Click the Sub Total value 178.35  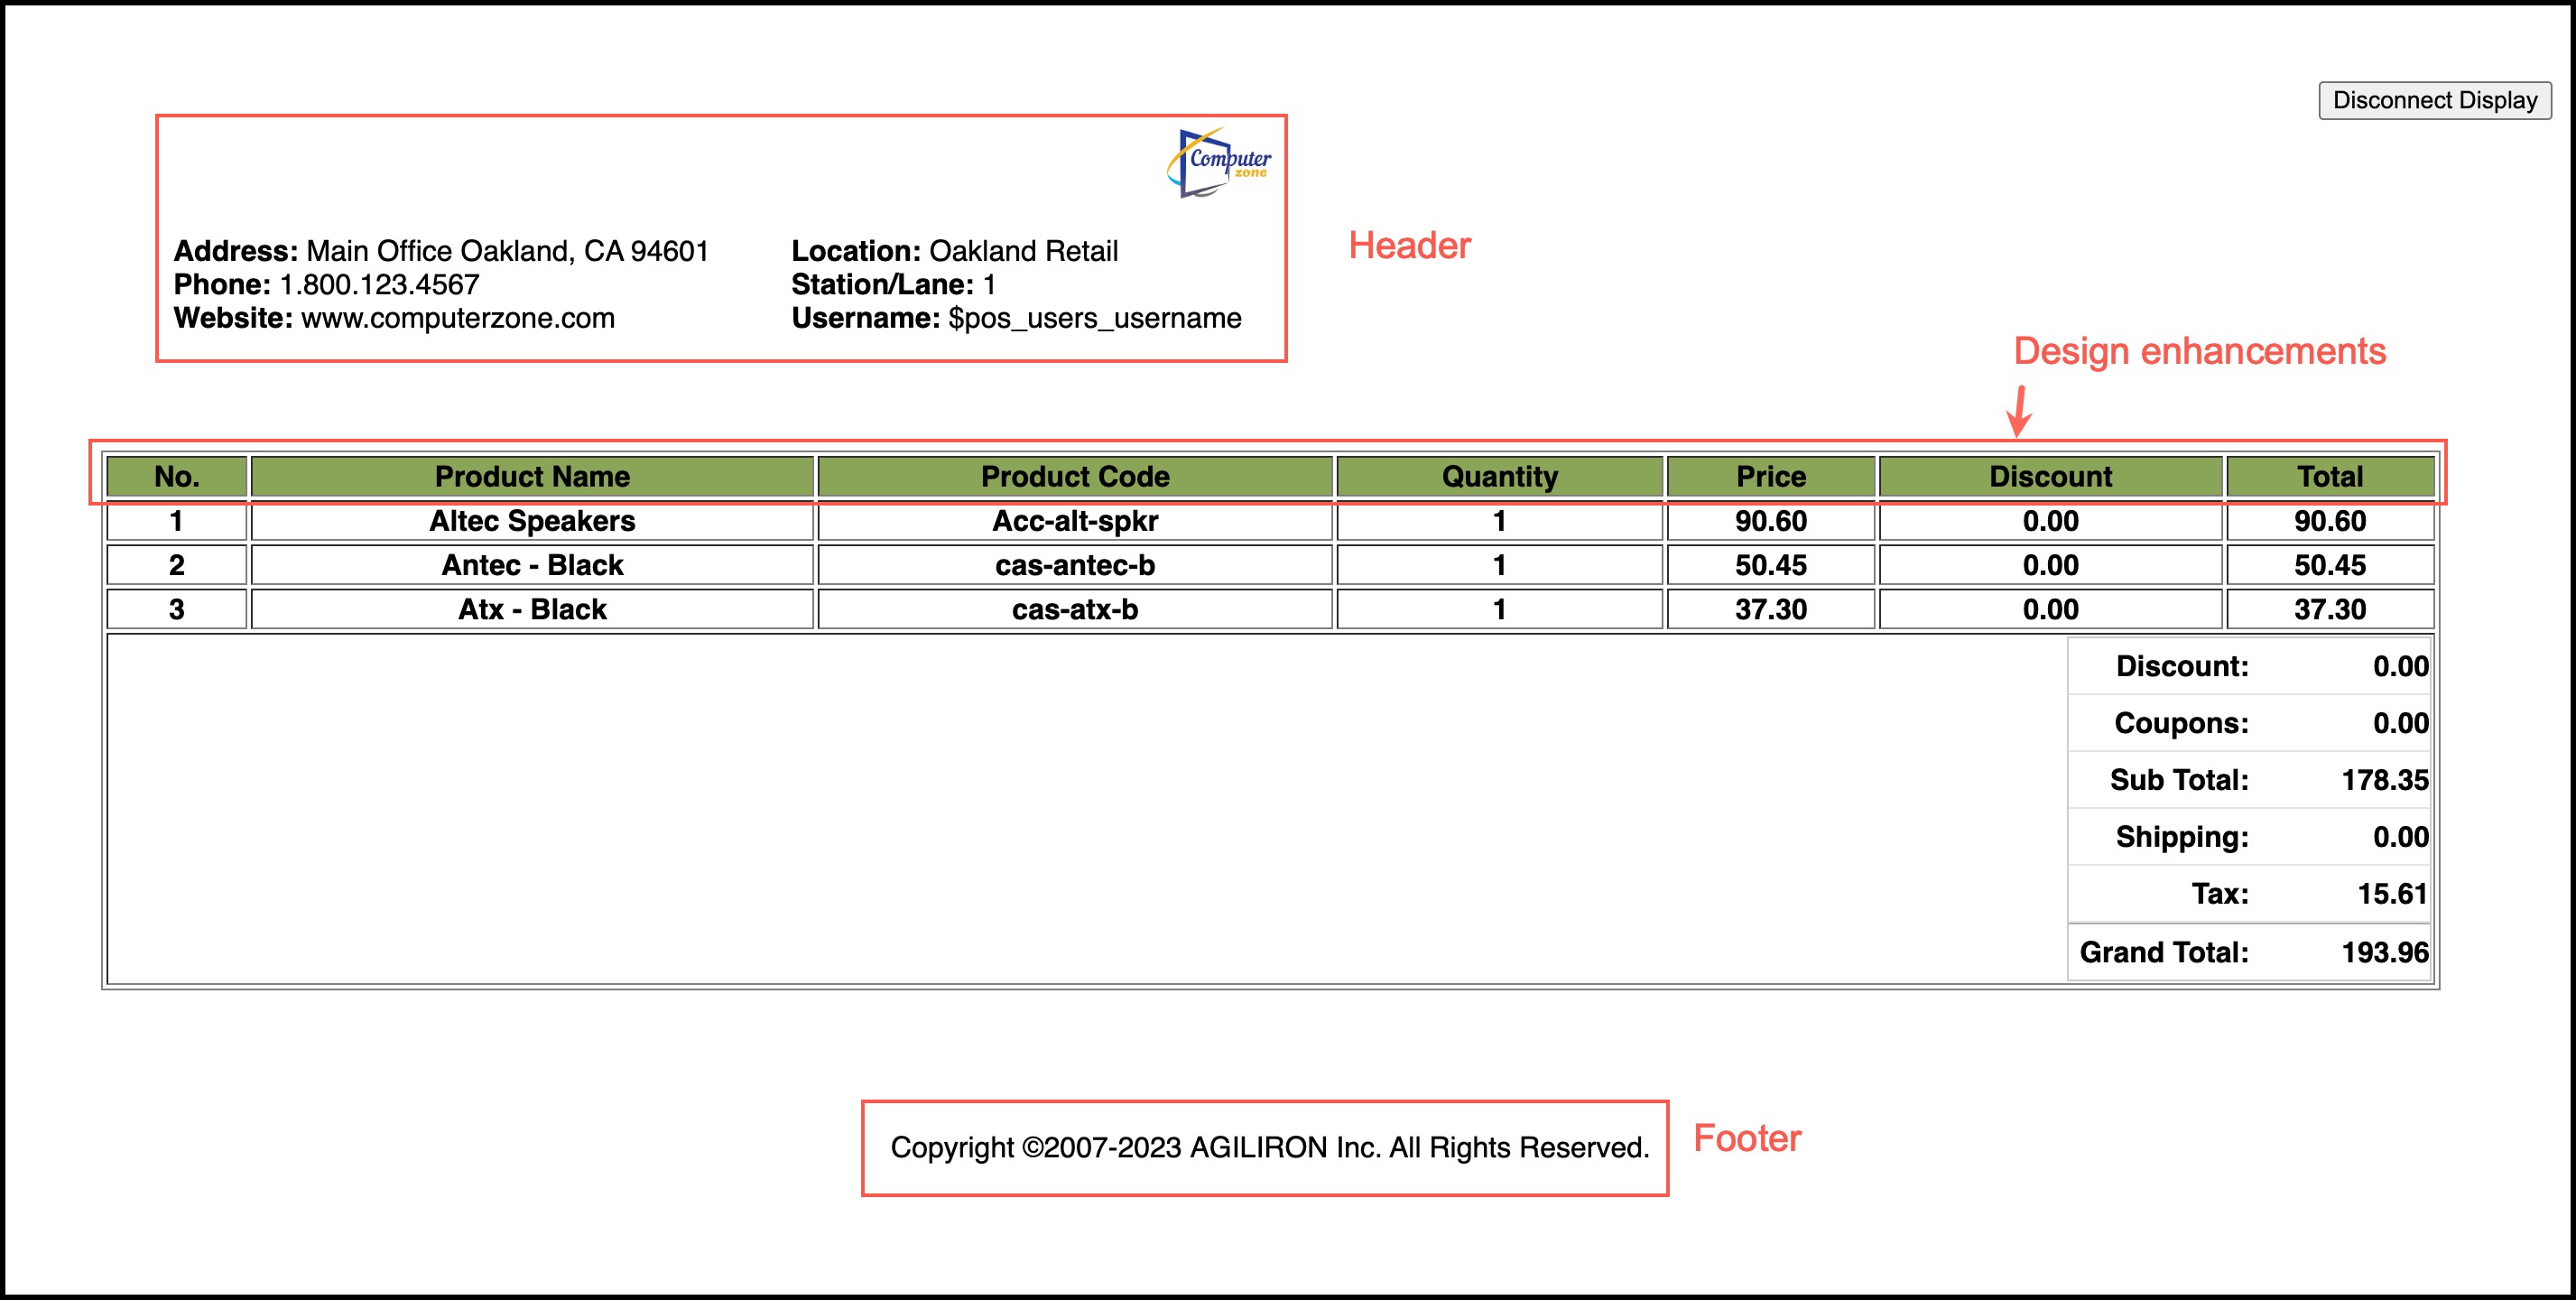point(2384,780)
